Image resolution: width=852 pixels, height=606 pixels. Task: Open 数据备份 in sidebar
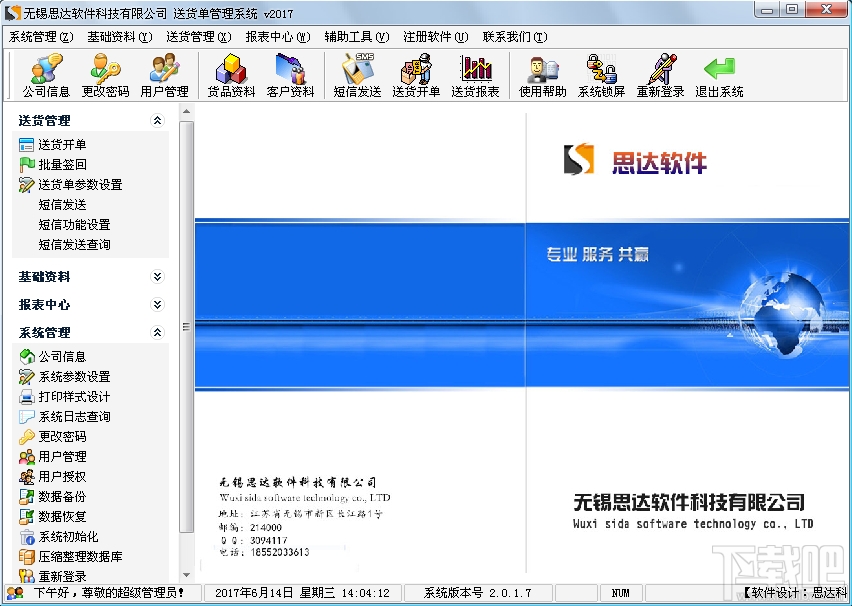(53, 497)
